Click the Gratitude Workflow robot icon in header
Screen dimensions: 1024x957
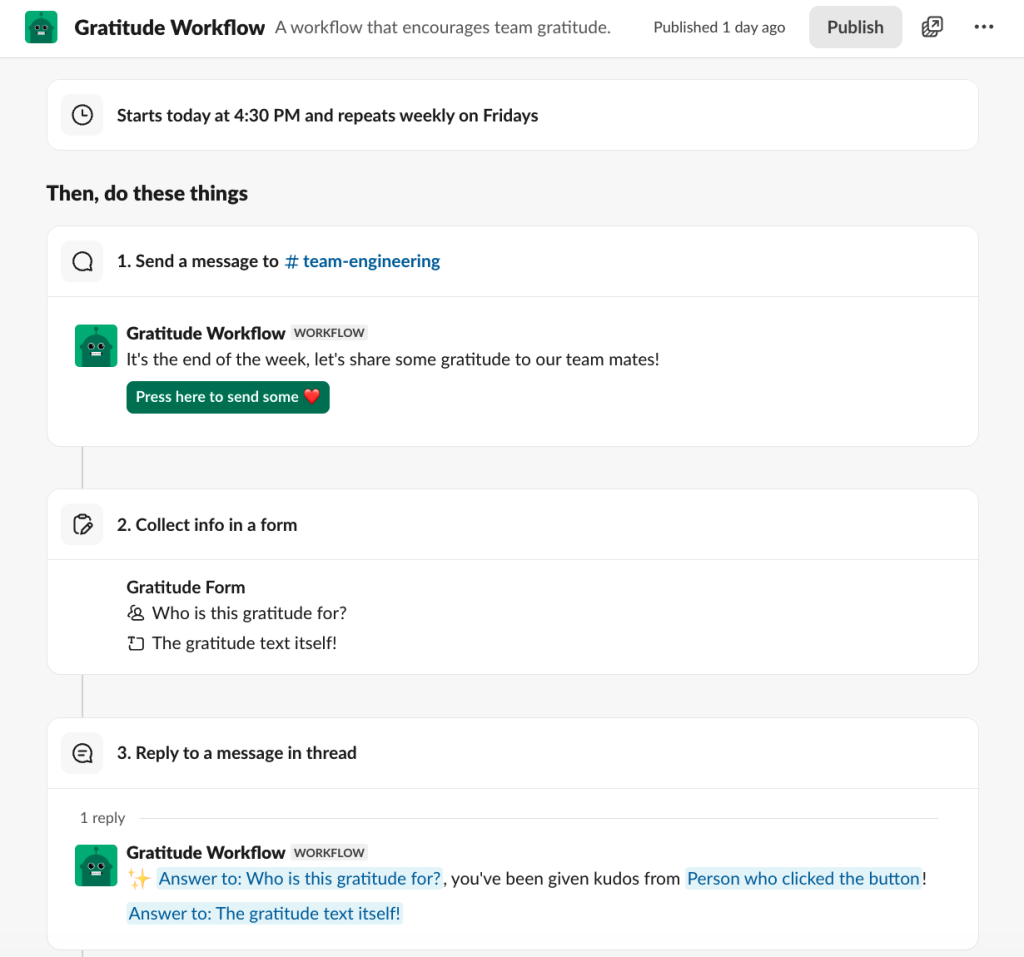(x=41, y=27)
